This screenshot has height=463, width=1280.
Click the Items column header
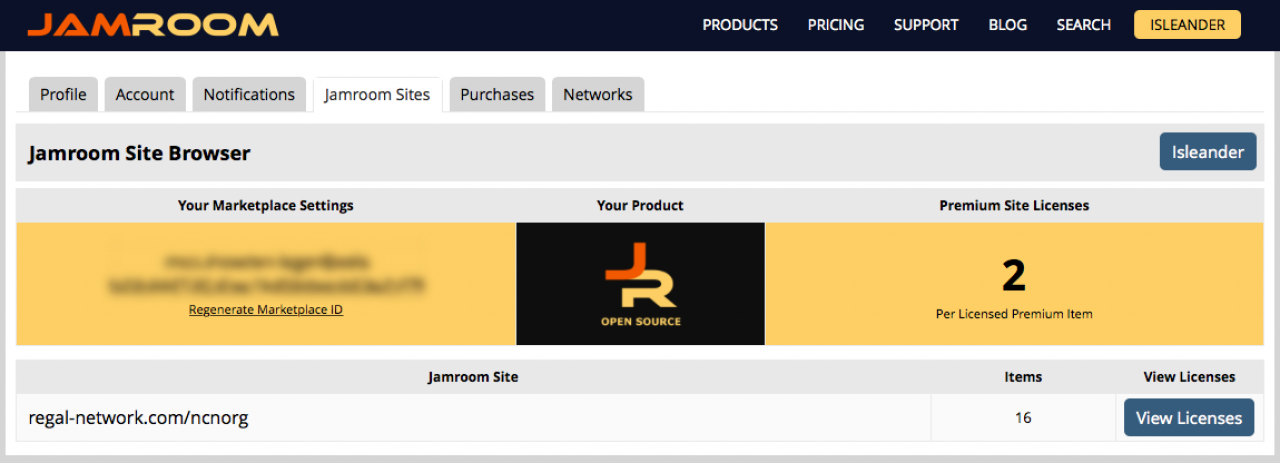tap(1023, 377)
